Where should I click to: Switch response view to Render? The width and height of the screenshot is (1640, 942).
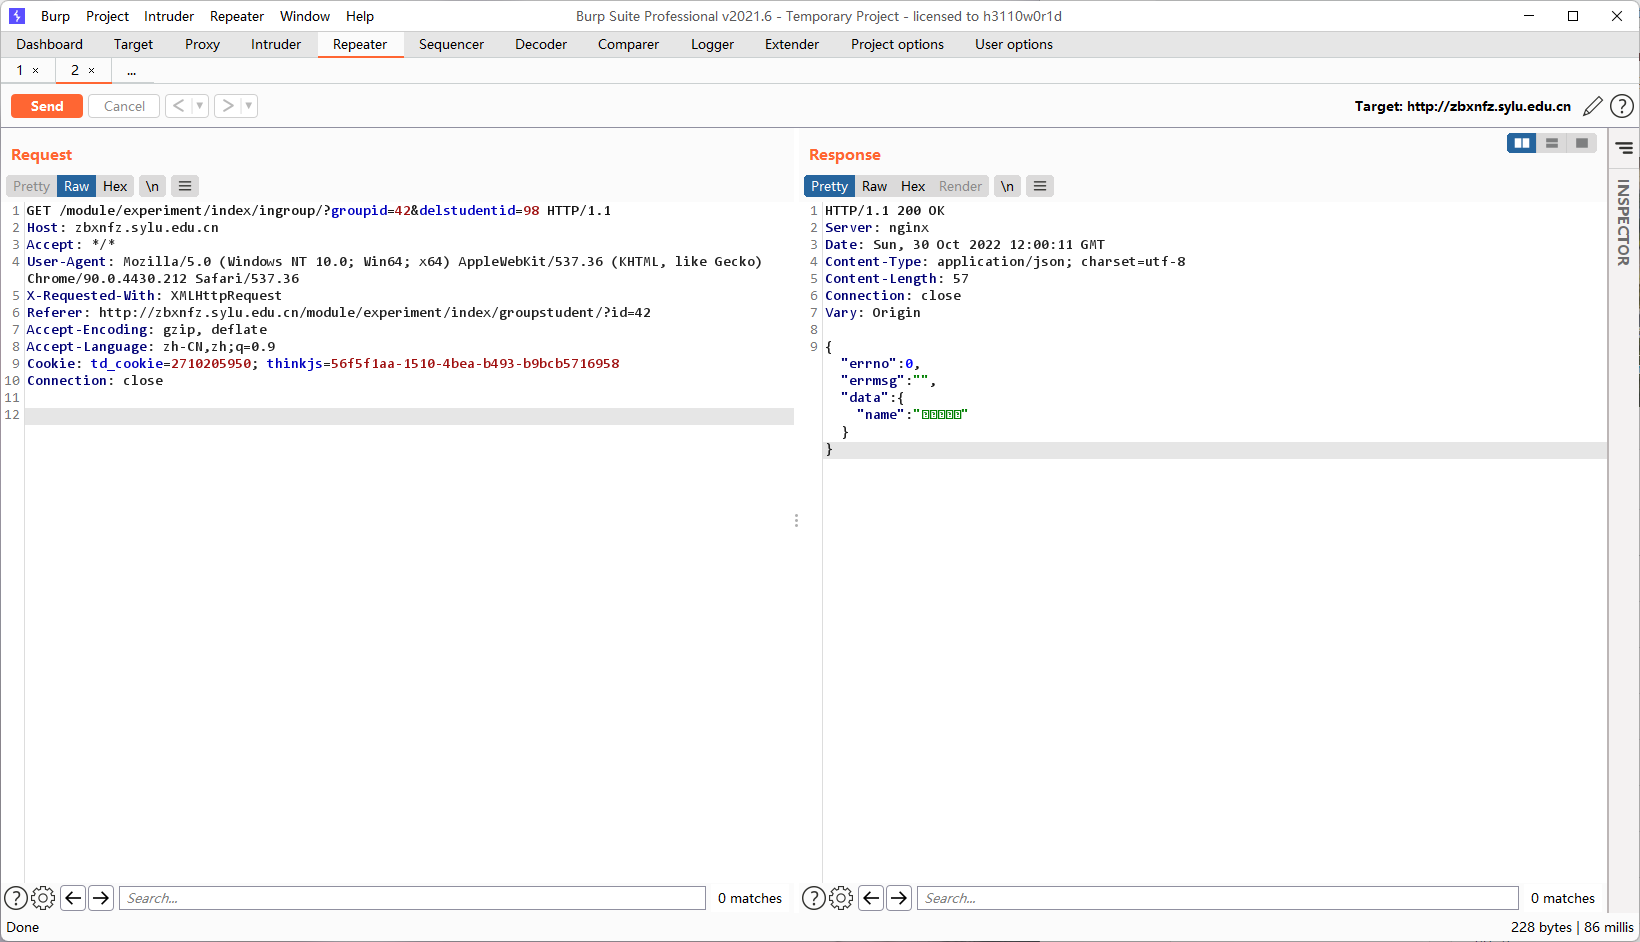tap(960, 186)
